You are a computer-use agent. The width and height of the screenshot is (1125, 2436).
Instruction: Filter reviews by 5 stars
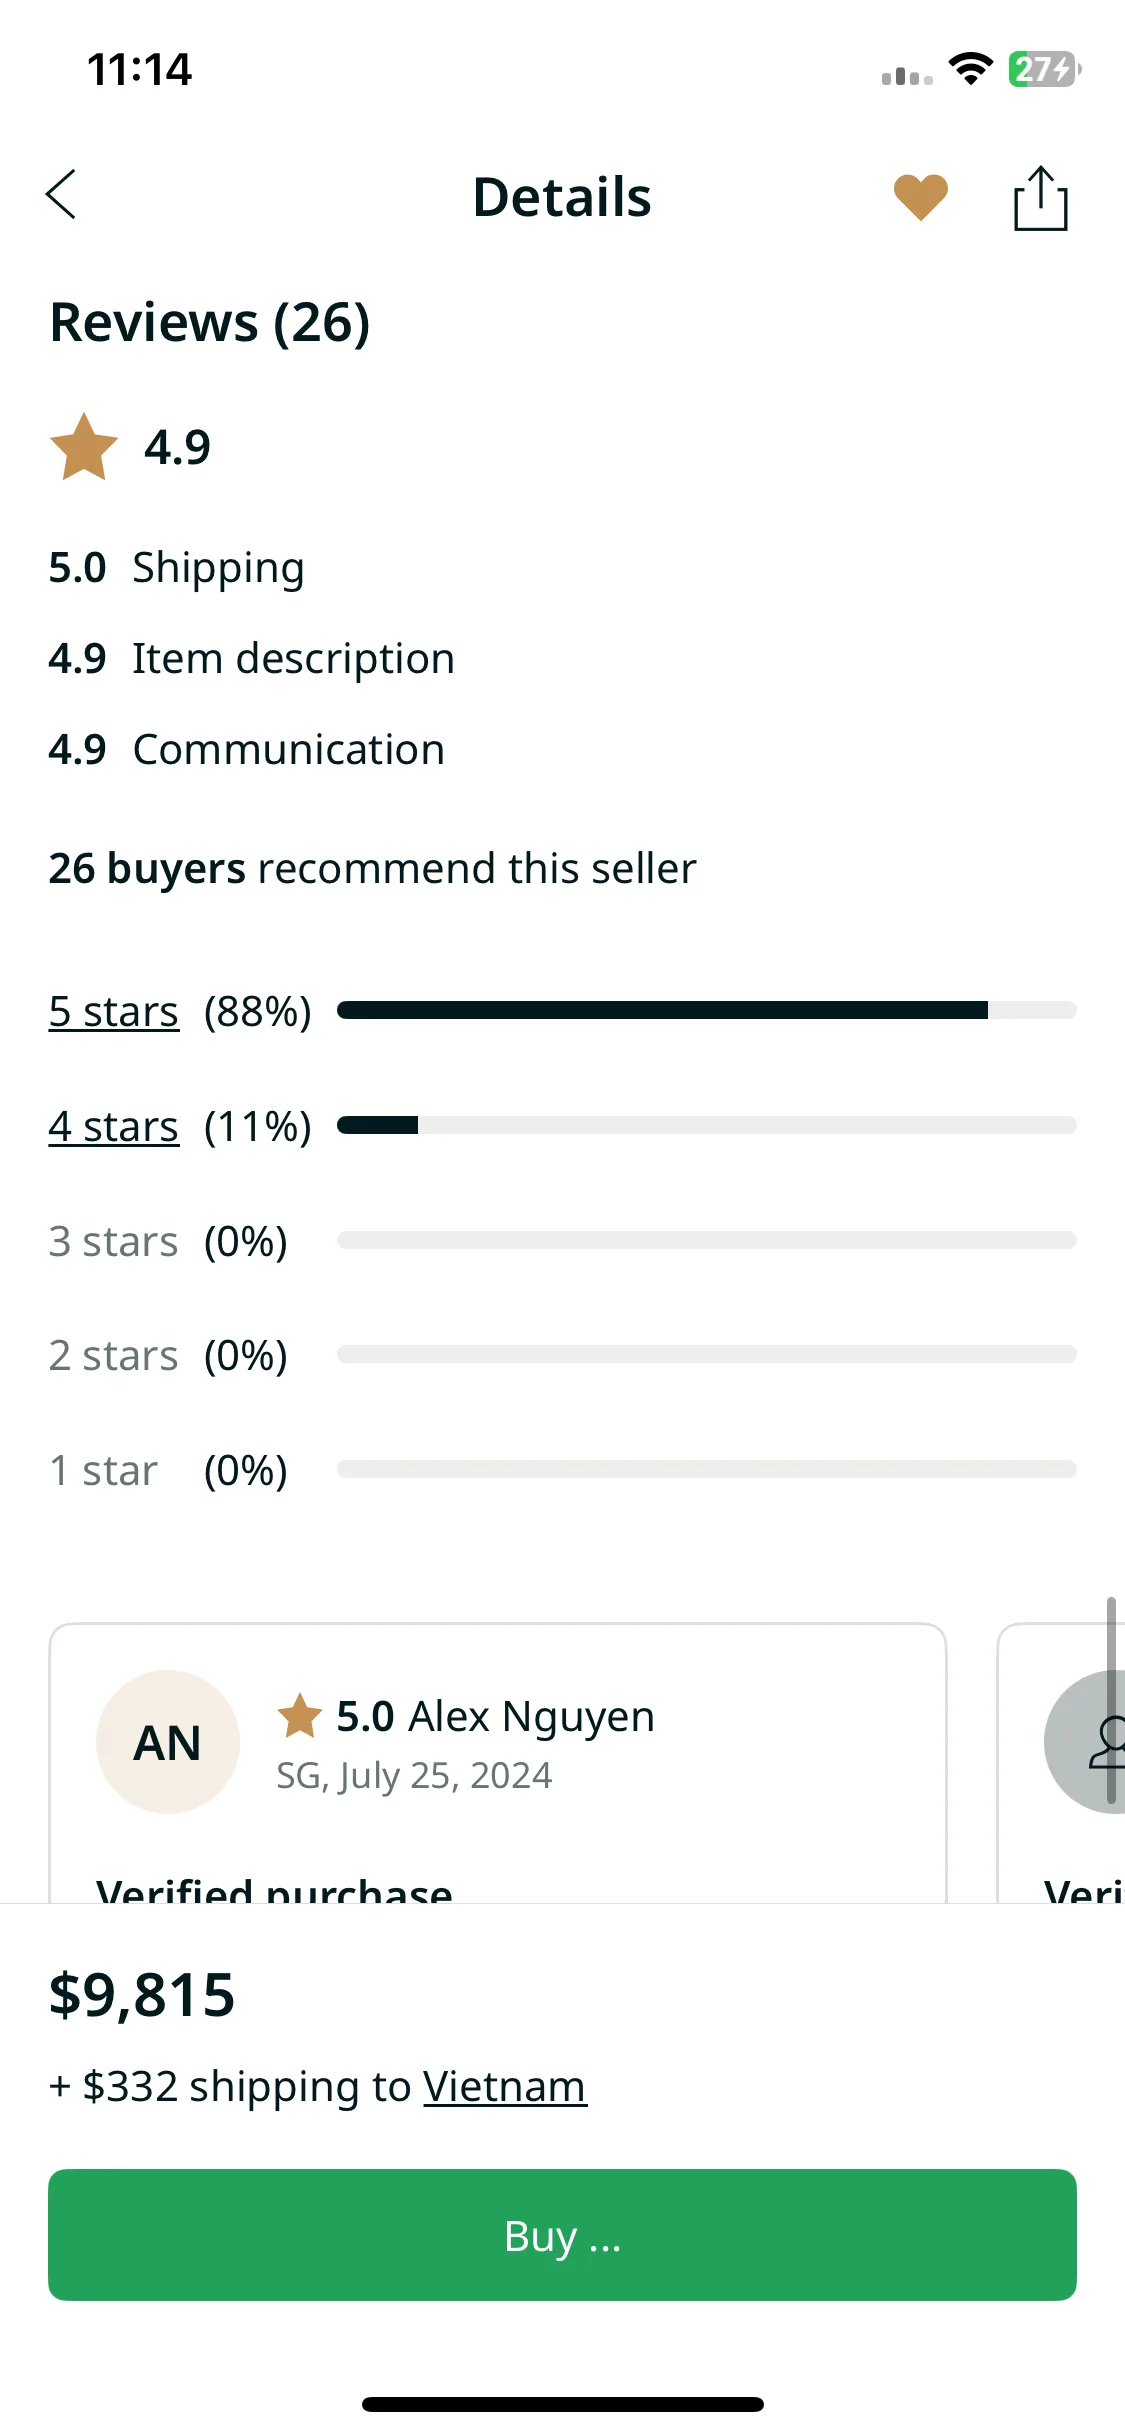point(114,1011)
